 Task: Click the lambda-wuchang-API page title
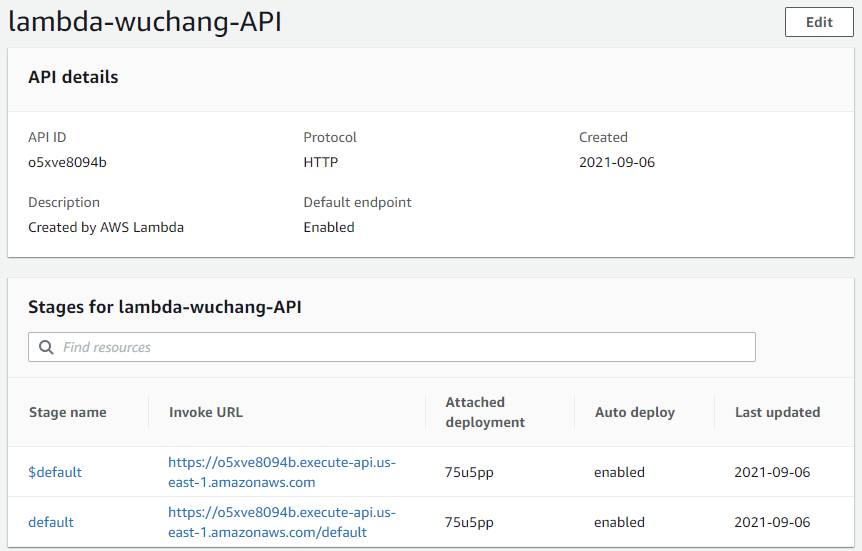point(145,23)
